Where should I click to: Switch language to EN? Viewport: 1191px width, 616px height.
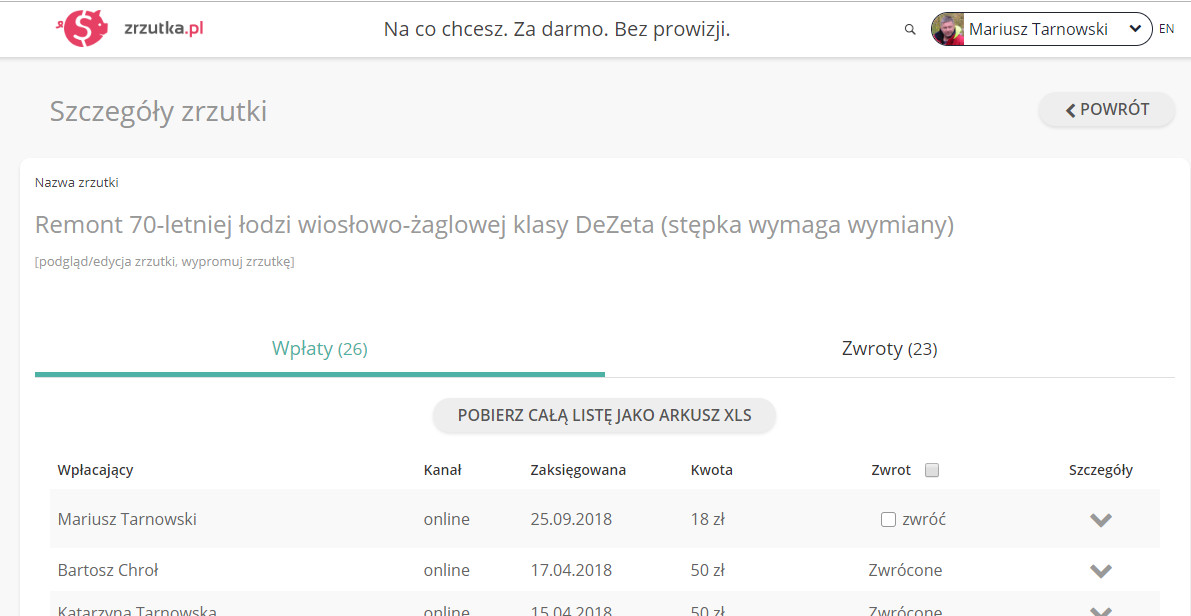click(1166, 29)
